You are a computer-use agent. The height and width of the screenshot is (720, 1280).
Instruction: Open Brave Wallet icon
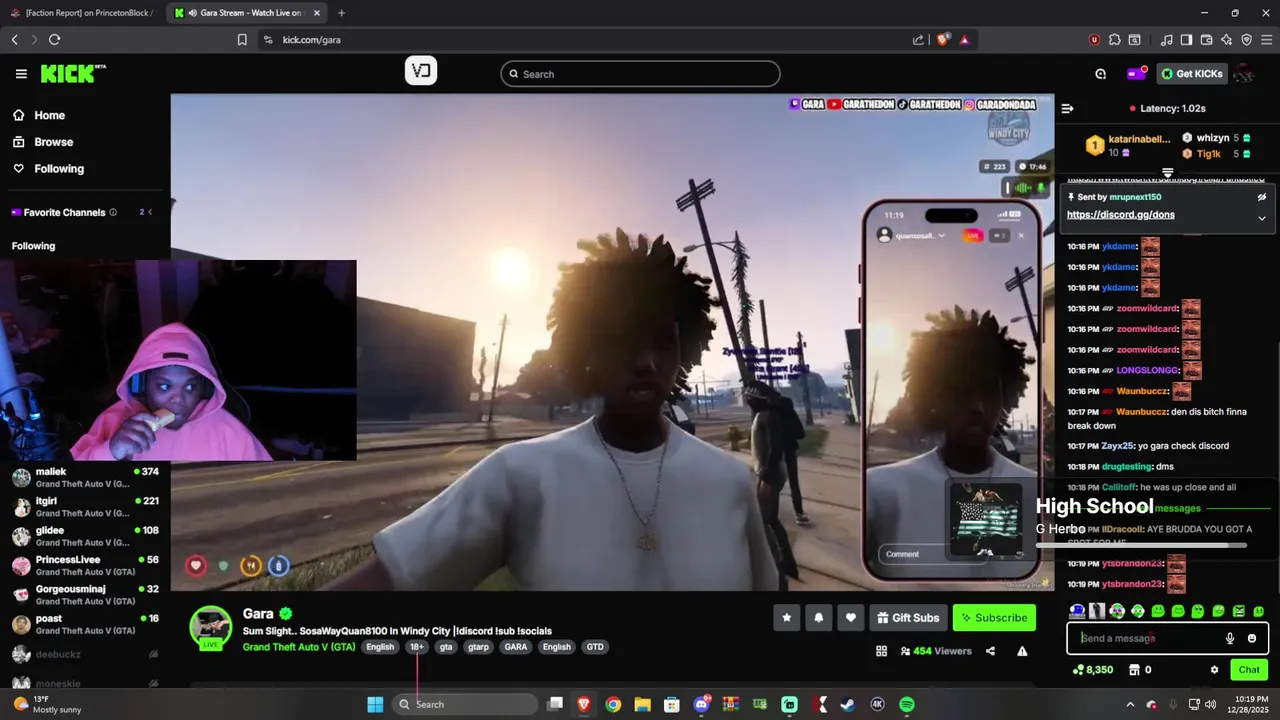pos(1206,40)
